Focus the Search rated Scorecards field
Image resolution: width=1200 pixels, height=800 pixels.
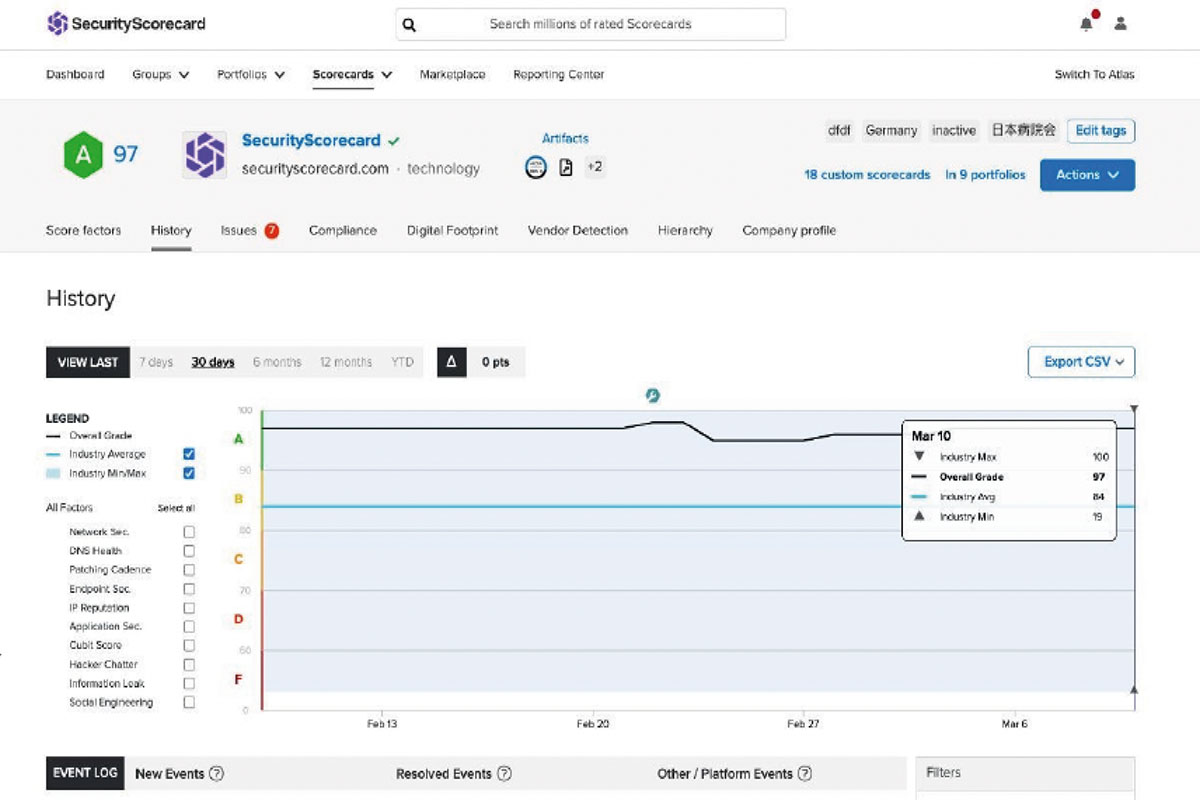click(x=590, y=24)
